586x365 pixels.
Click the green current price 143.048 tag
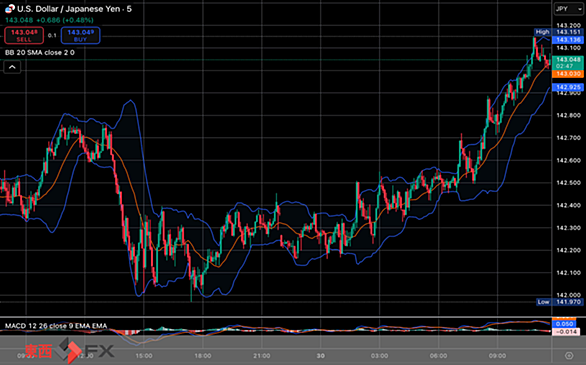pos(568,62)
